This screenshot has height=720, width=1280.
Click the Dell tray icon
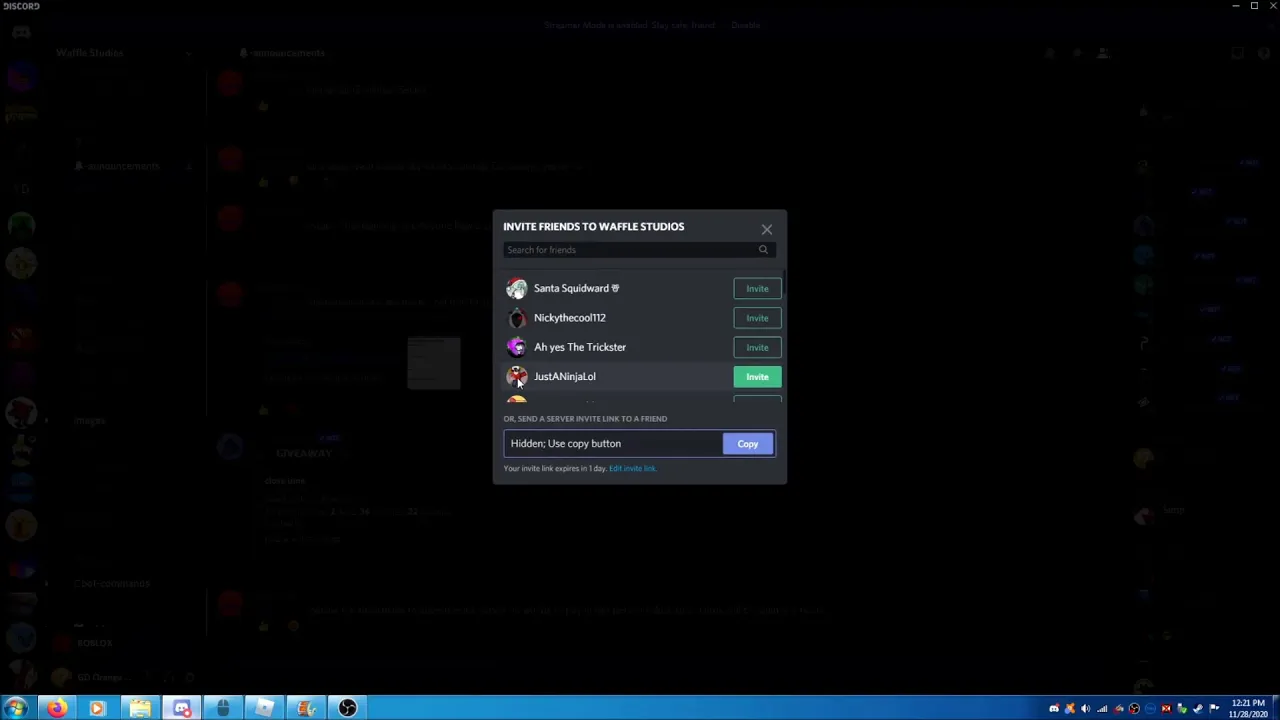tap(1150, 709)
